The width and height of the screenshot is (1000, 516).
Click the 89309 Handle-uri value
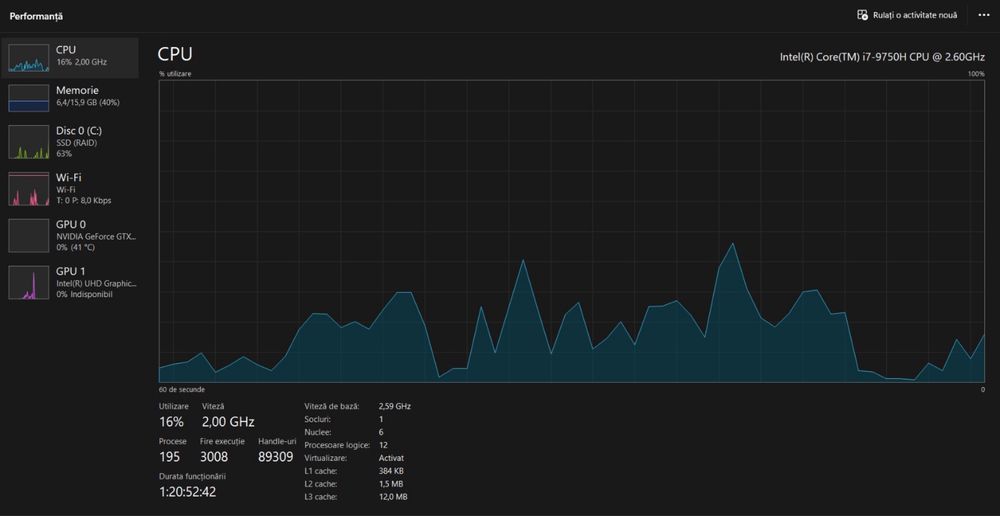tap(276, 457)
